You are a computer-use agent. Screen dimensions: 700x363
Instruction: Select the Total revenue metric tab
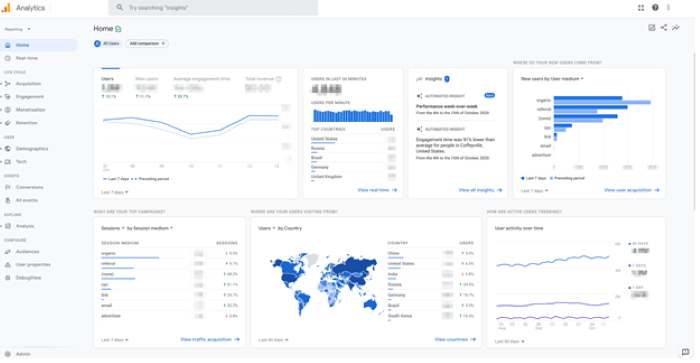(263, 85)
